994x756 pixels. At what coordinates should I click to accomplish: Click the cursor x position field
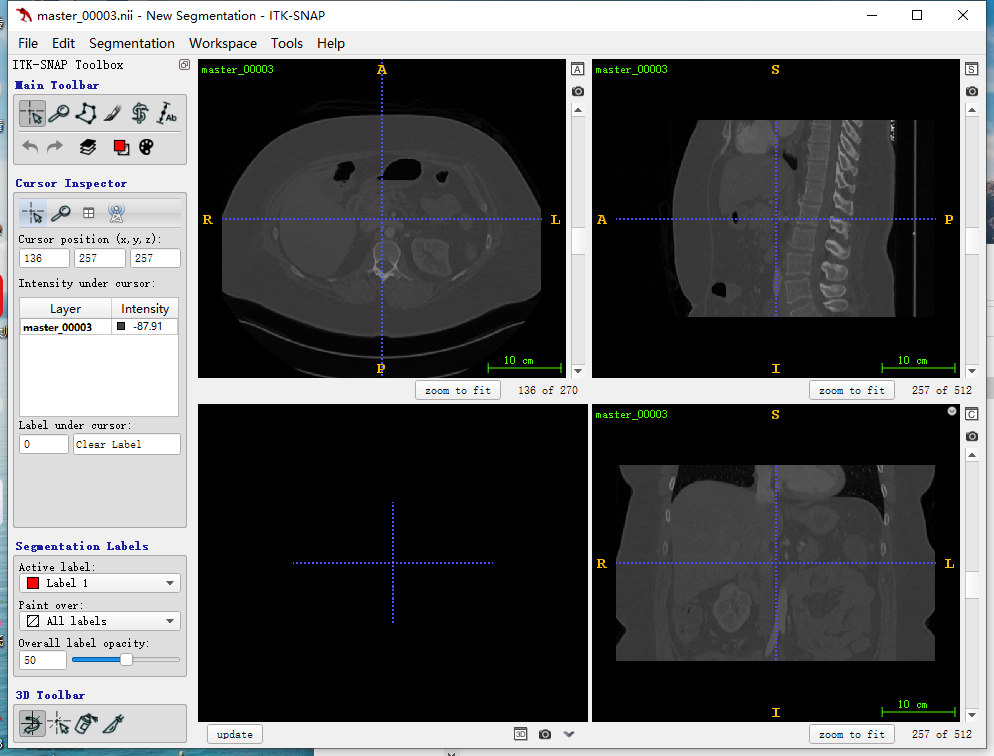(44, 258)
